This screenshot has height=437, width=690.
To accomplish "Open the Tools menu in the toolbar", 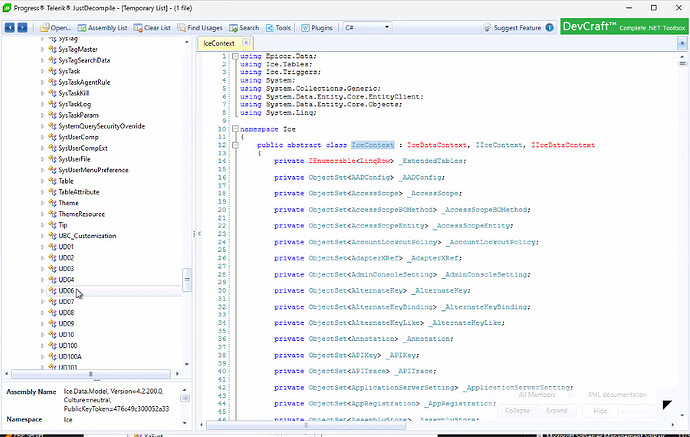I will pyautogui.click(x=278, y=28).
